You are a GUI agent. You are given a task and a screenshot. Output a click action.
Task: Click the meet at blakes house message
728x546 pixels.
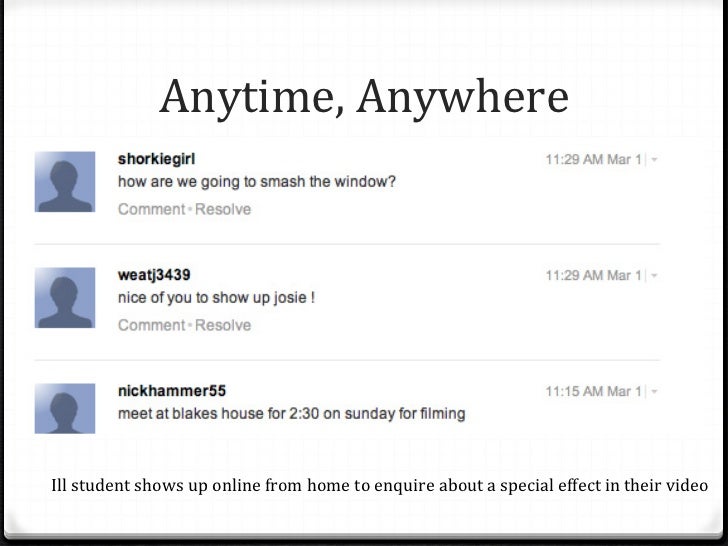[x=292, y=413]
